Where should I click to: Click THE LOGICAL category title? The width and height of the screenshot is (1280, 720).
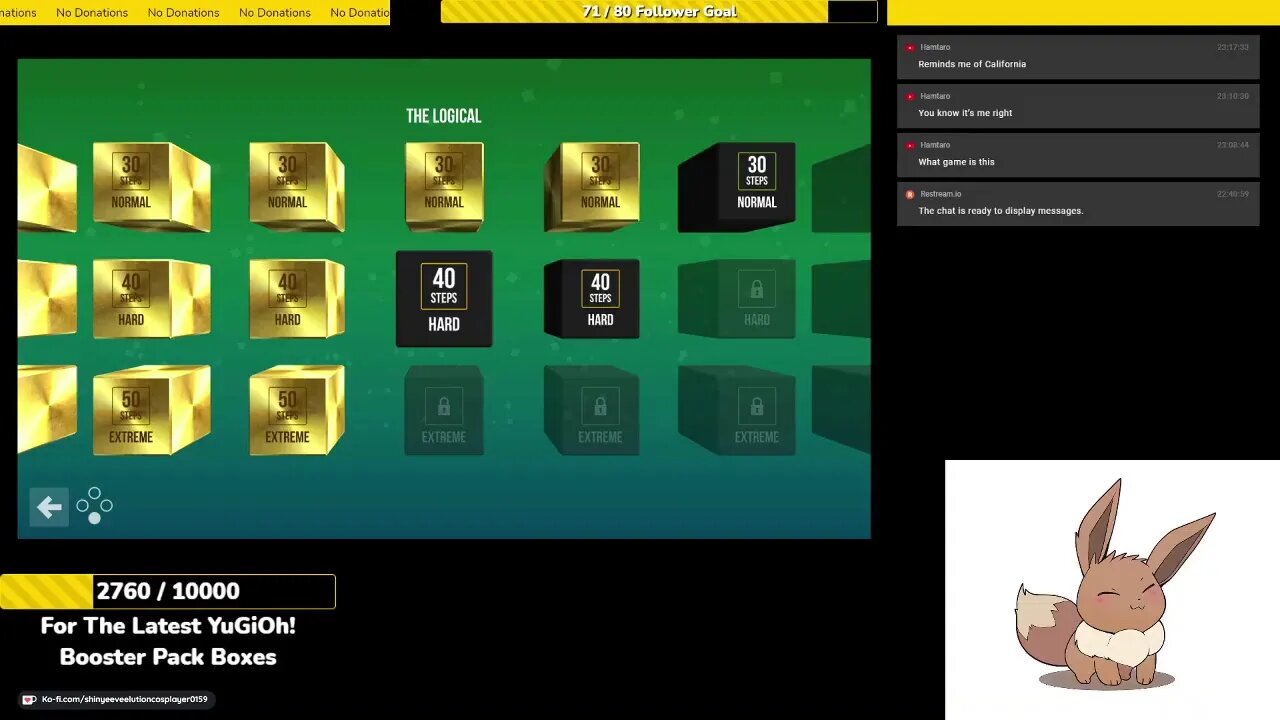click(444, 116)
